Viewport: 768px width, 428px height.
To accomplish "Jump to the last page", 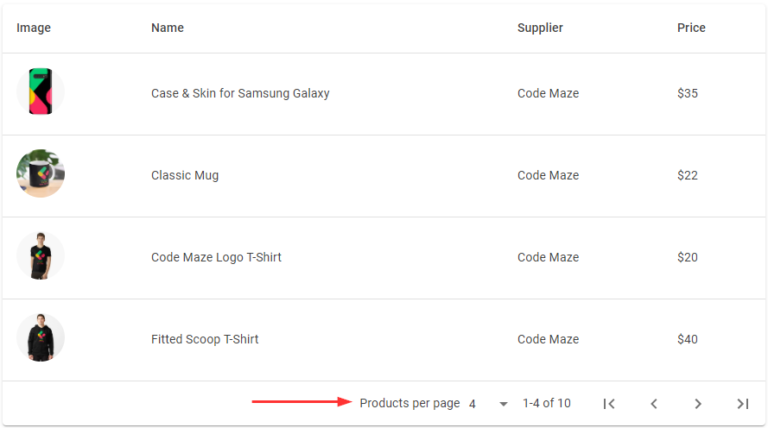I will pyautogui.click(x=742, y=404).
